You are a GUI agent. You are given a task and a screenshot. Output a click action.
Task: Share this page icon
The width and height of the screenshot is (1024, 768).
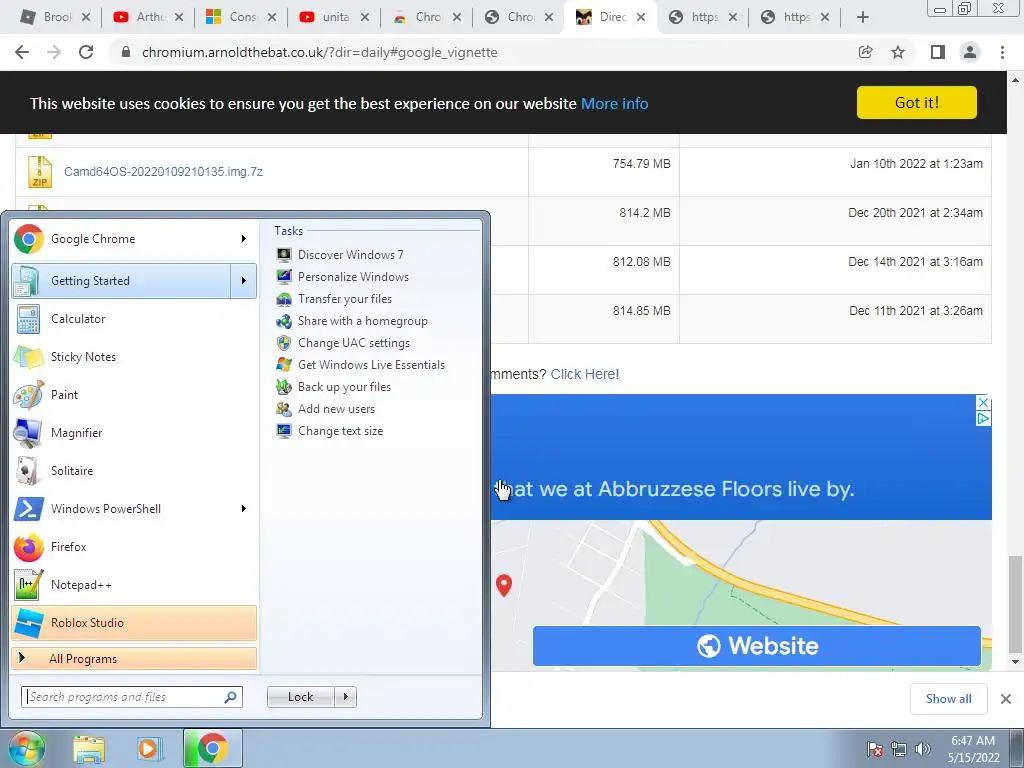coord(865,52)
